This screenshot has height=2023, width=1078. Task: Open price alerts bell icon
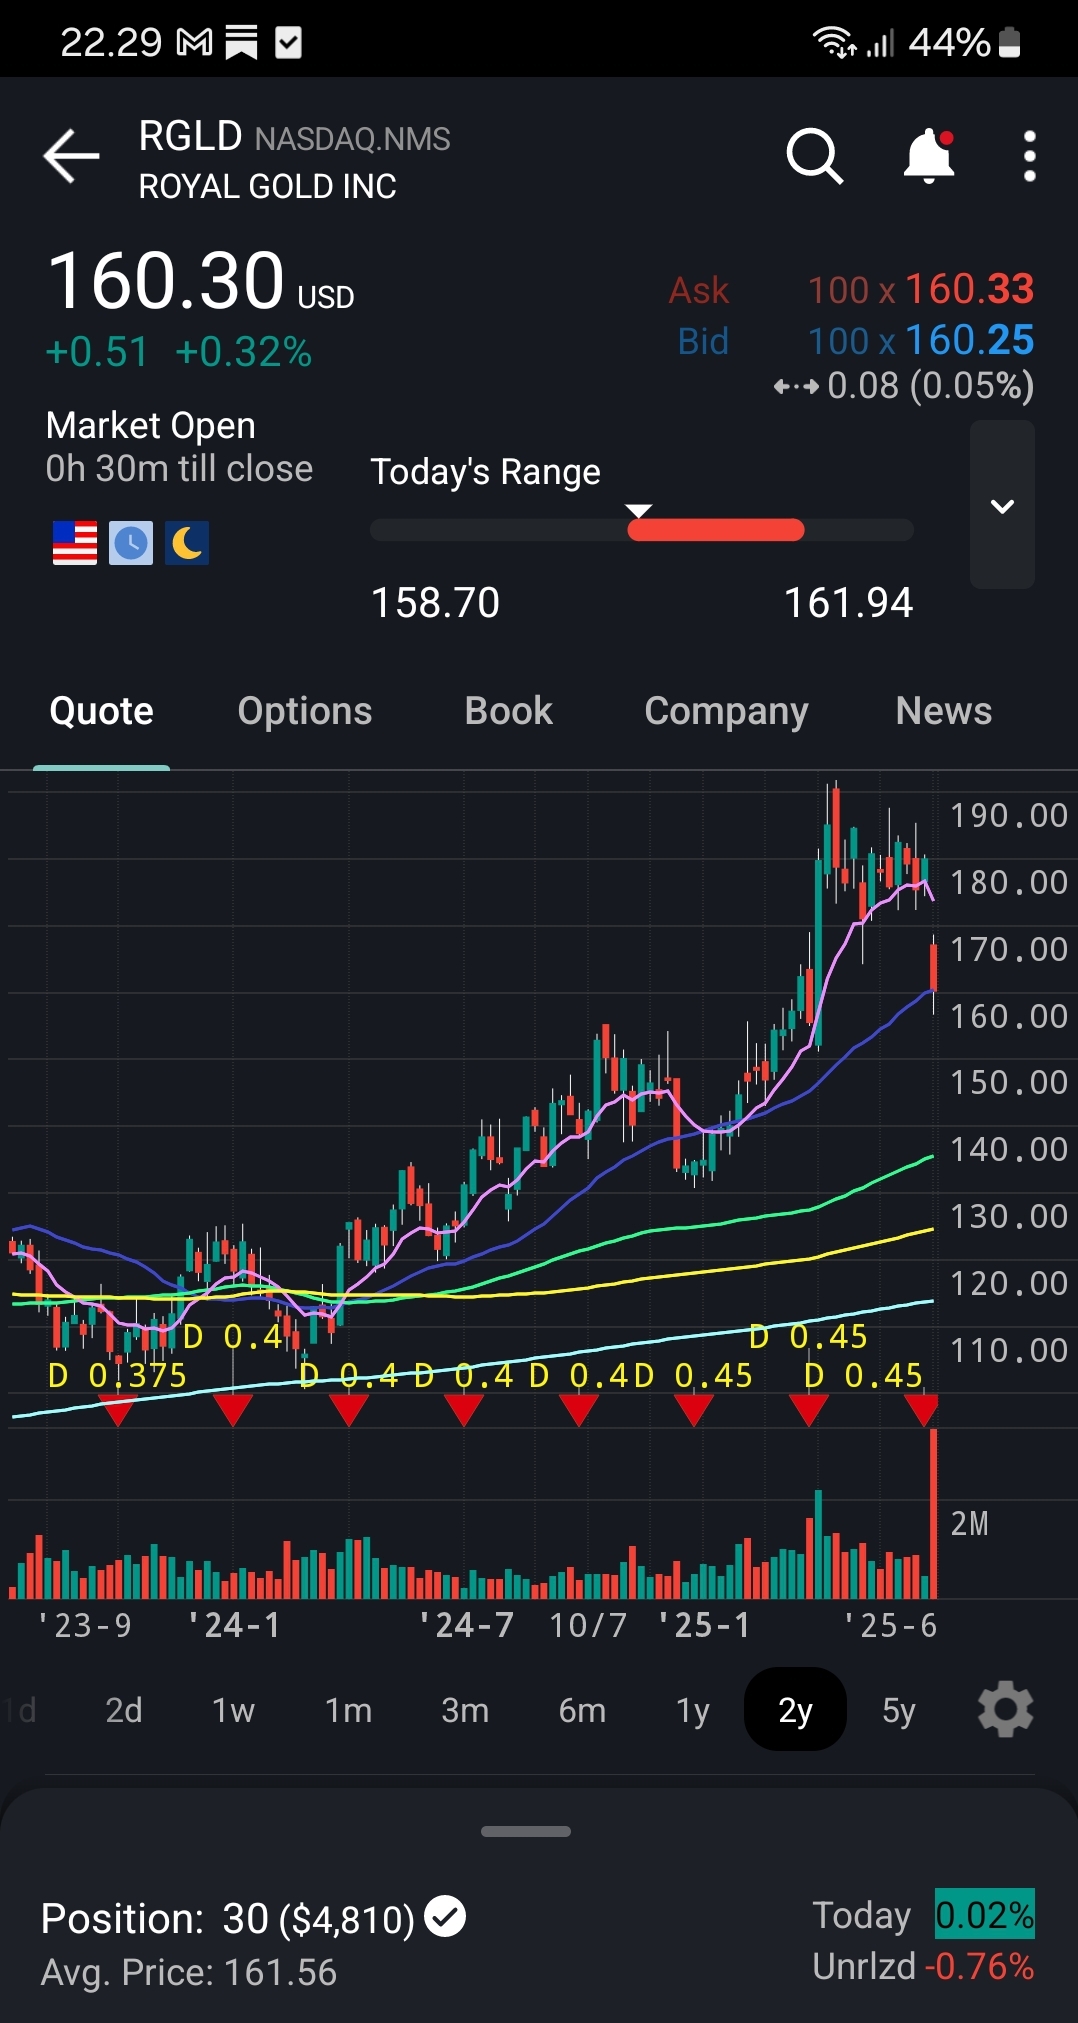[929, 157]
